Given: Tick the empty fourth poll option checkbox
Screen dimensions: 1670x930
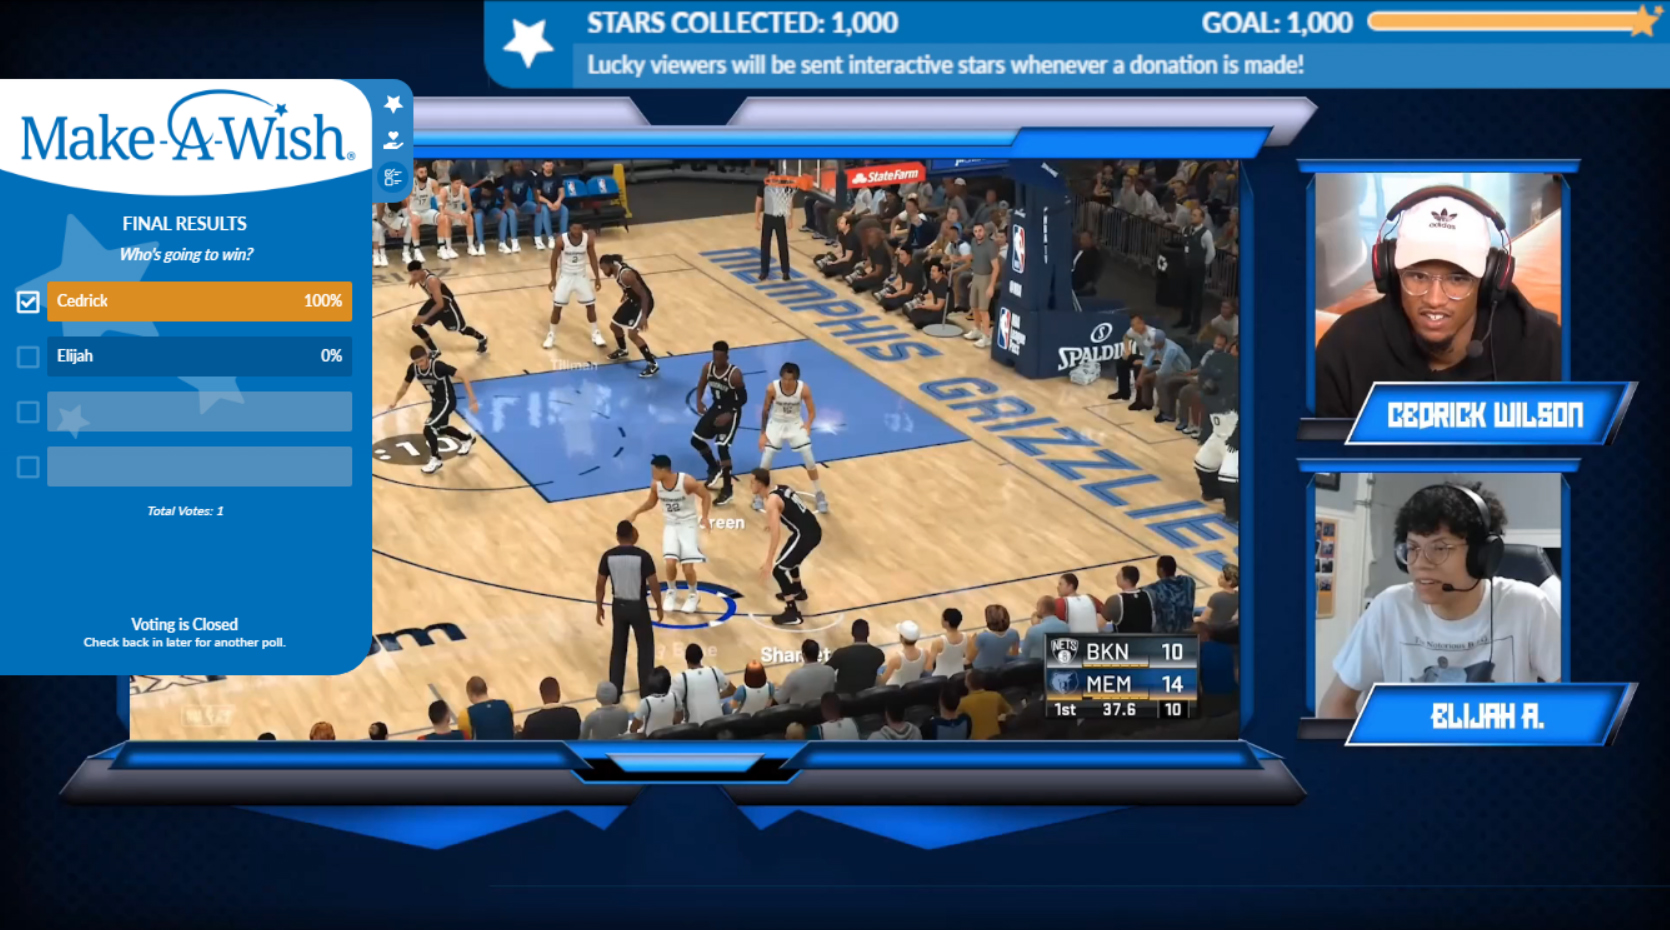Looking at the screenshot, I should point(28,467).
